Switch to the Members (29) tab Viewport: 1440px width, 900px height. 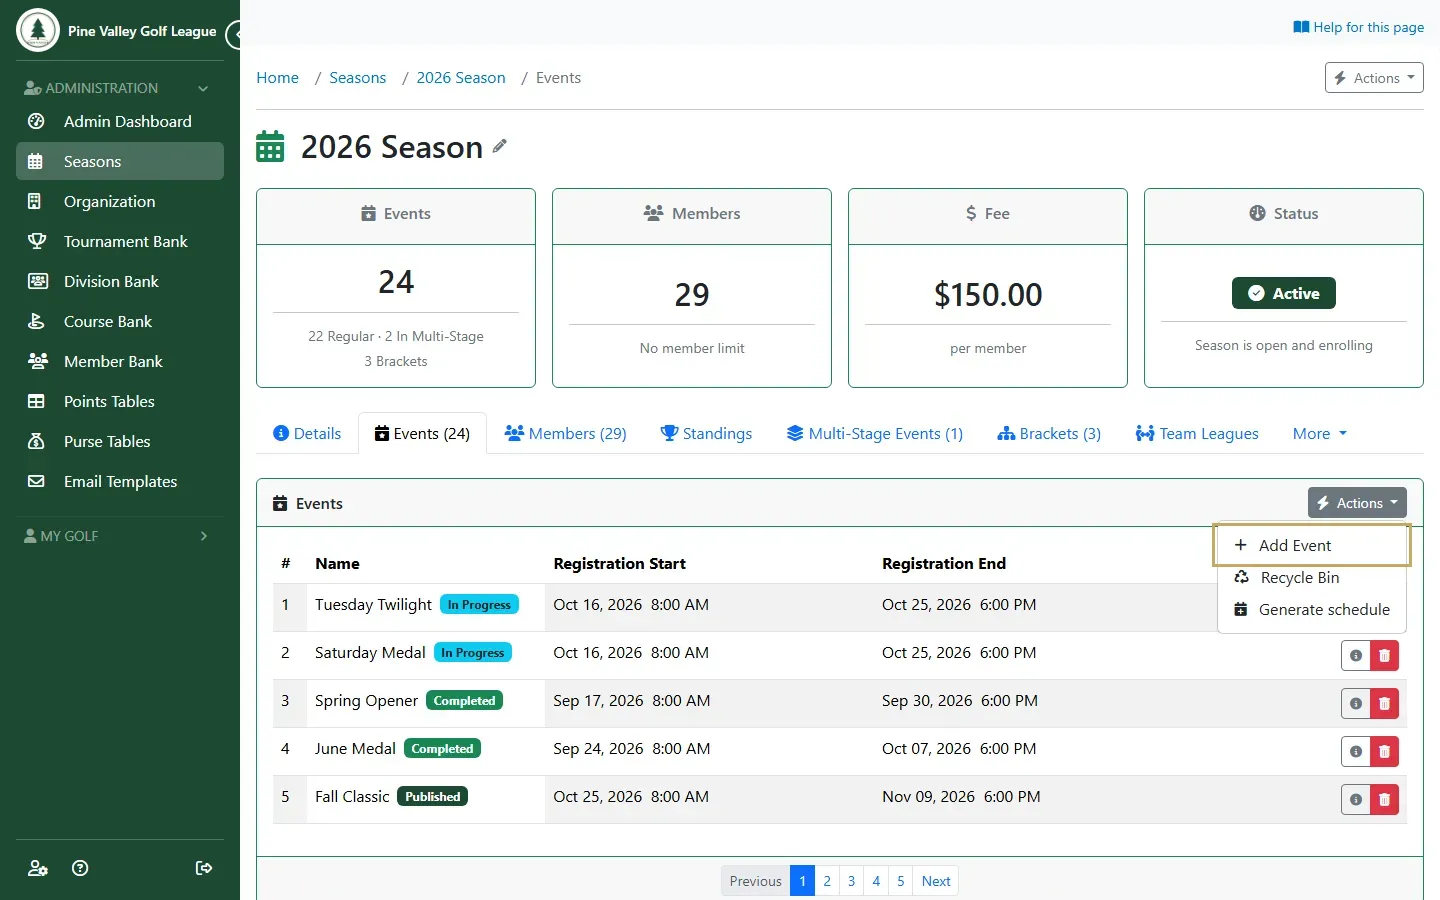tap(566, 433)
